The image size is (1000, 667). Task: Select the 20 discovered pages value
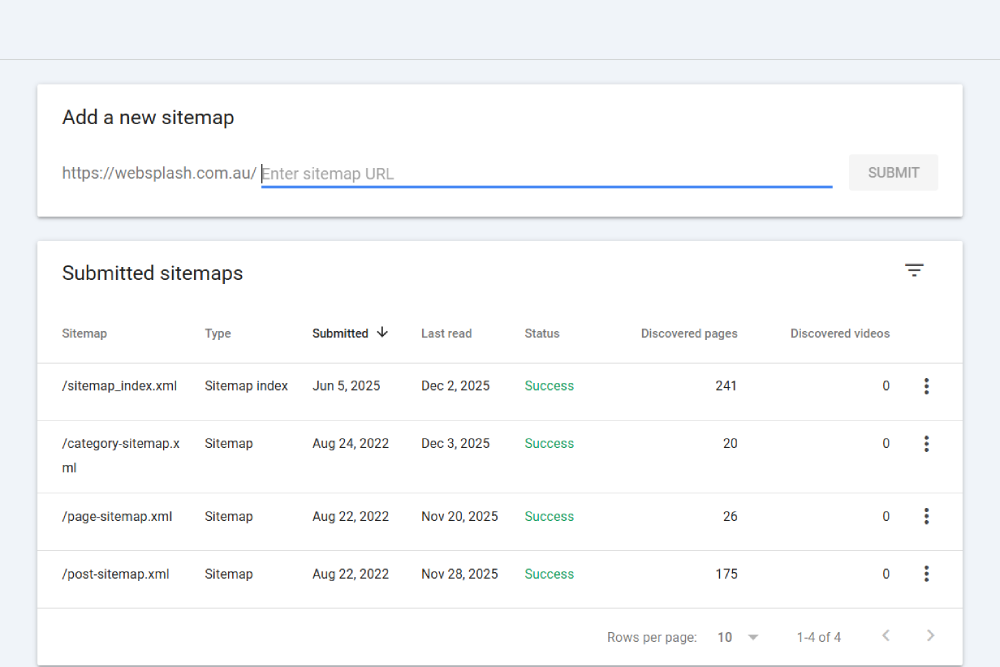coord(730,443)
